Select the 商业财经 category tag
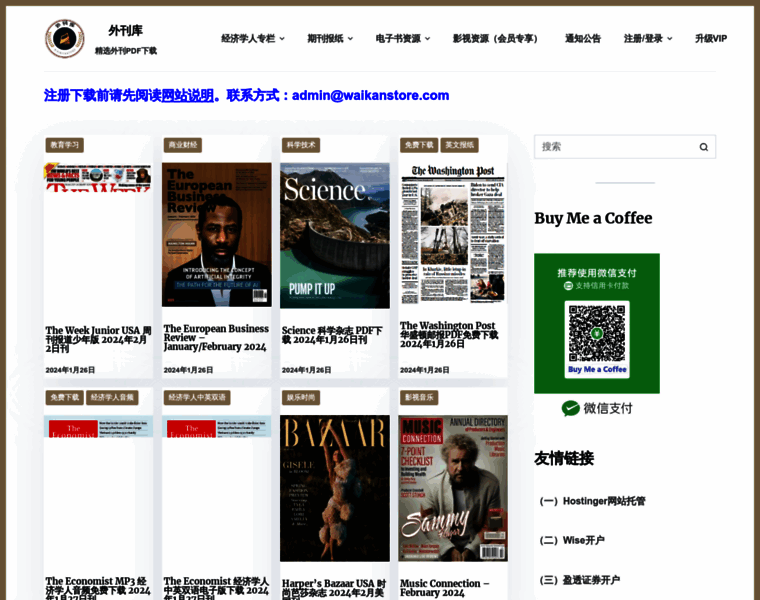Screen dimensions: 760x600 [182, 145]
